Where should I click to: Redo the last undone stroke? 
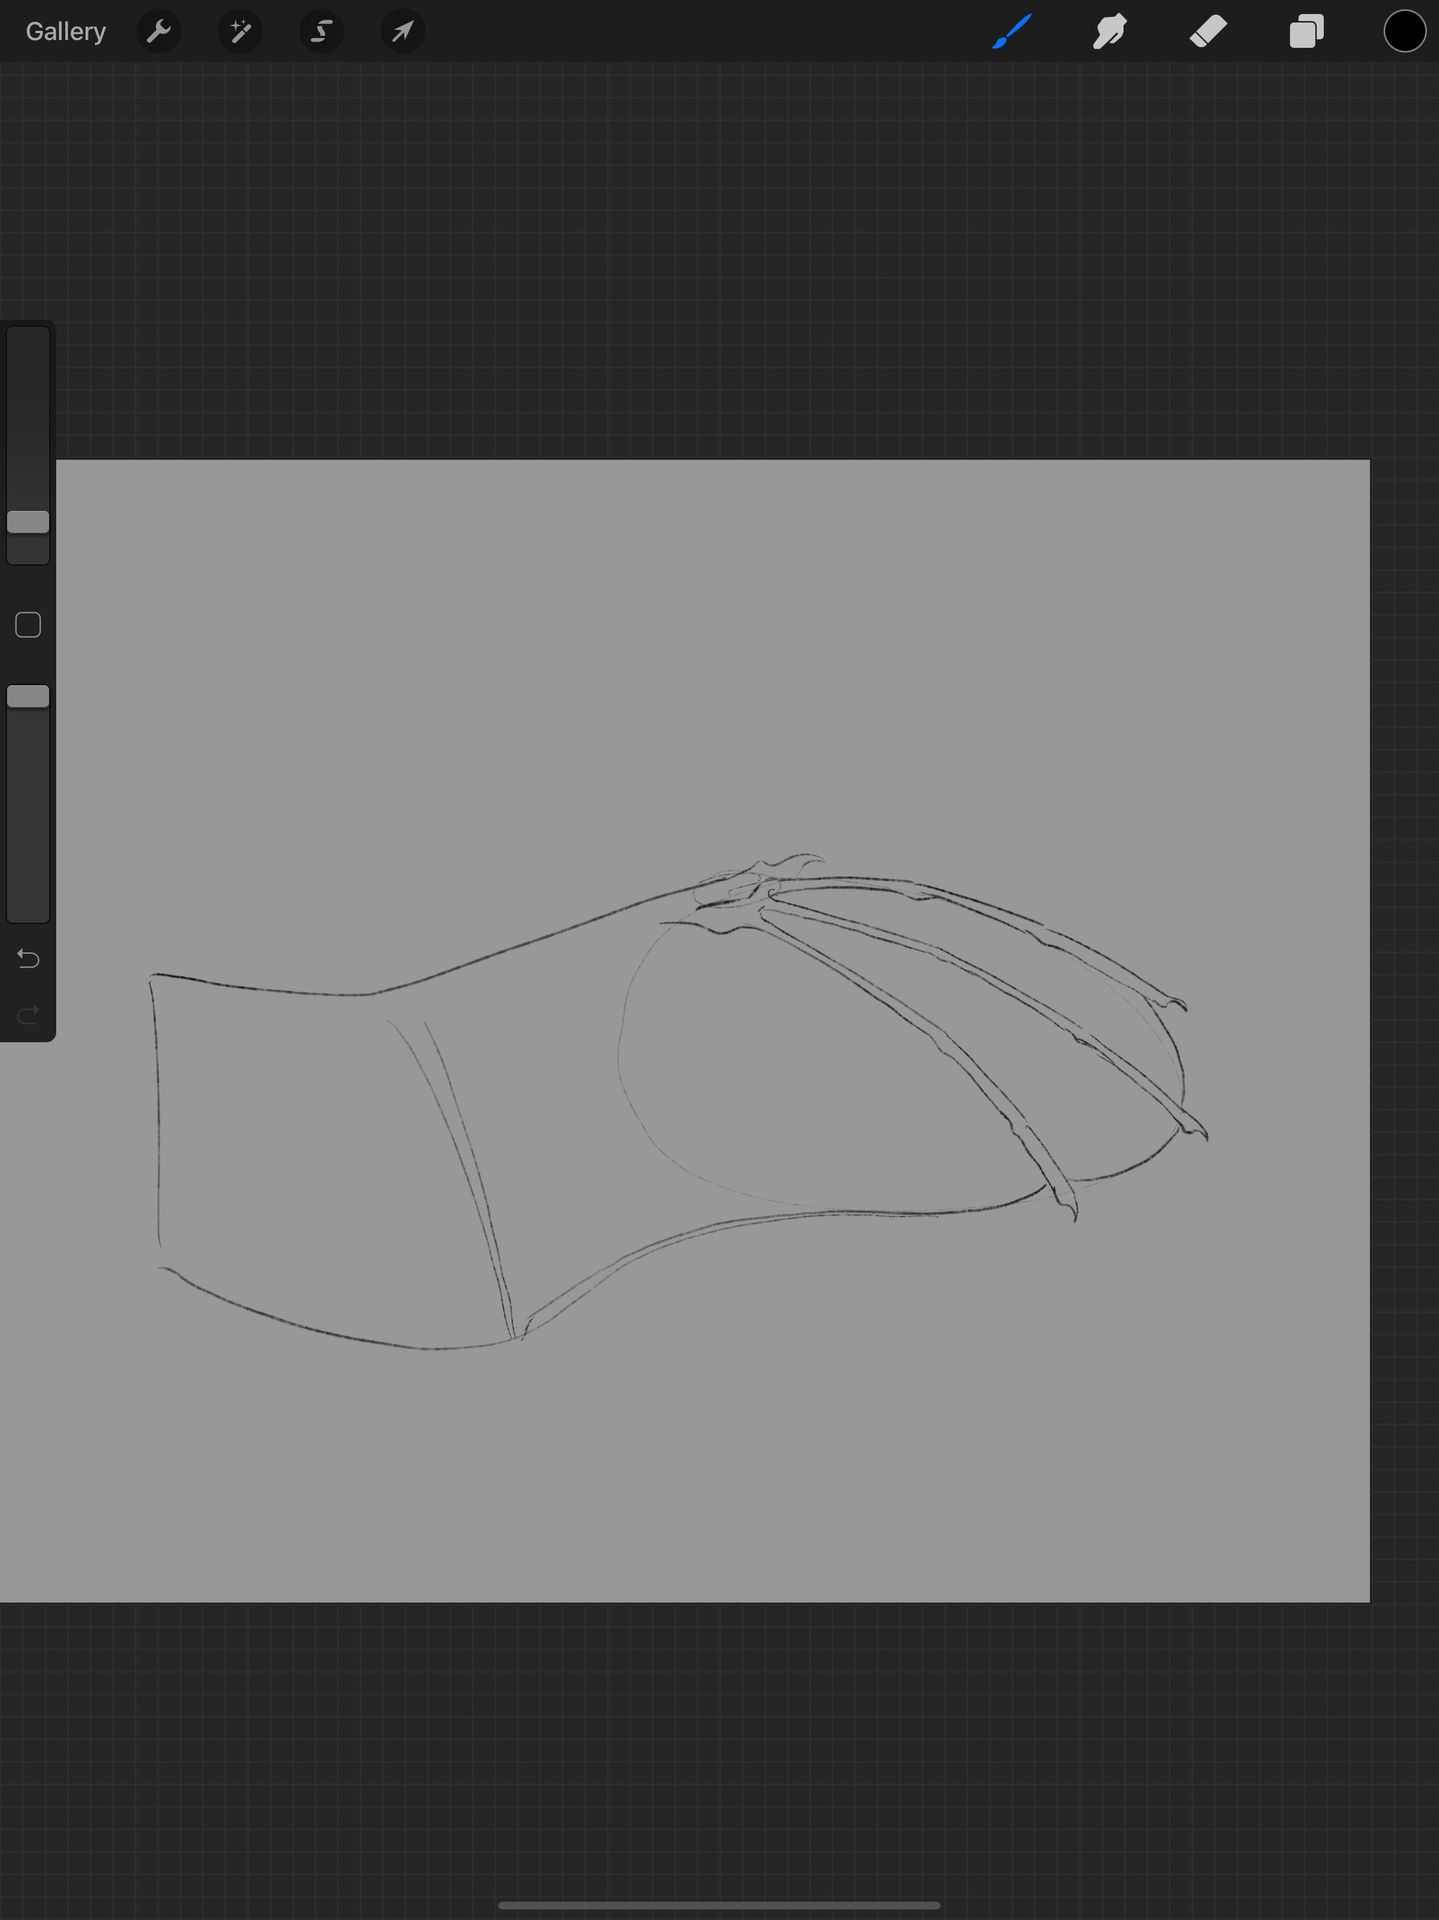[x=28, y=1015]
